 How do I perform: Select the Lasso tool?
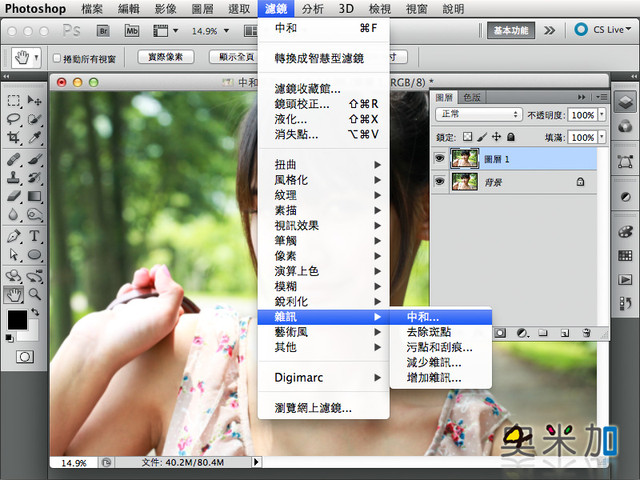click(x=13, y=119)
